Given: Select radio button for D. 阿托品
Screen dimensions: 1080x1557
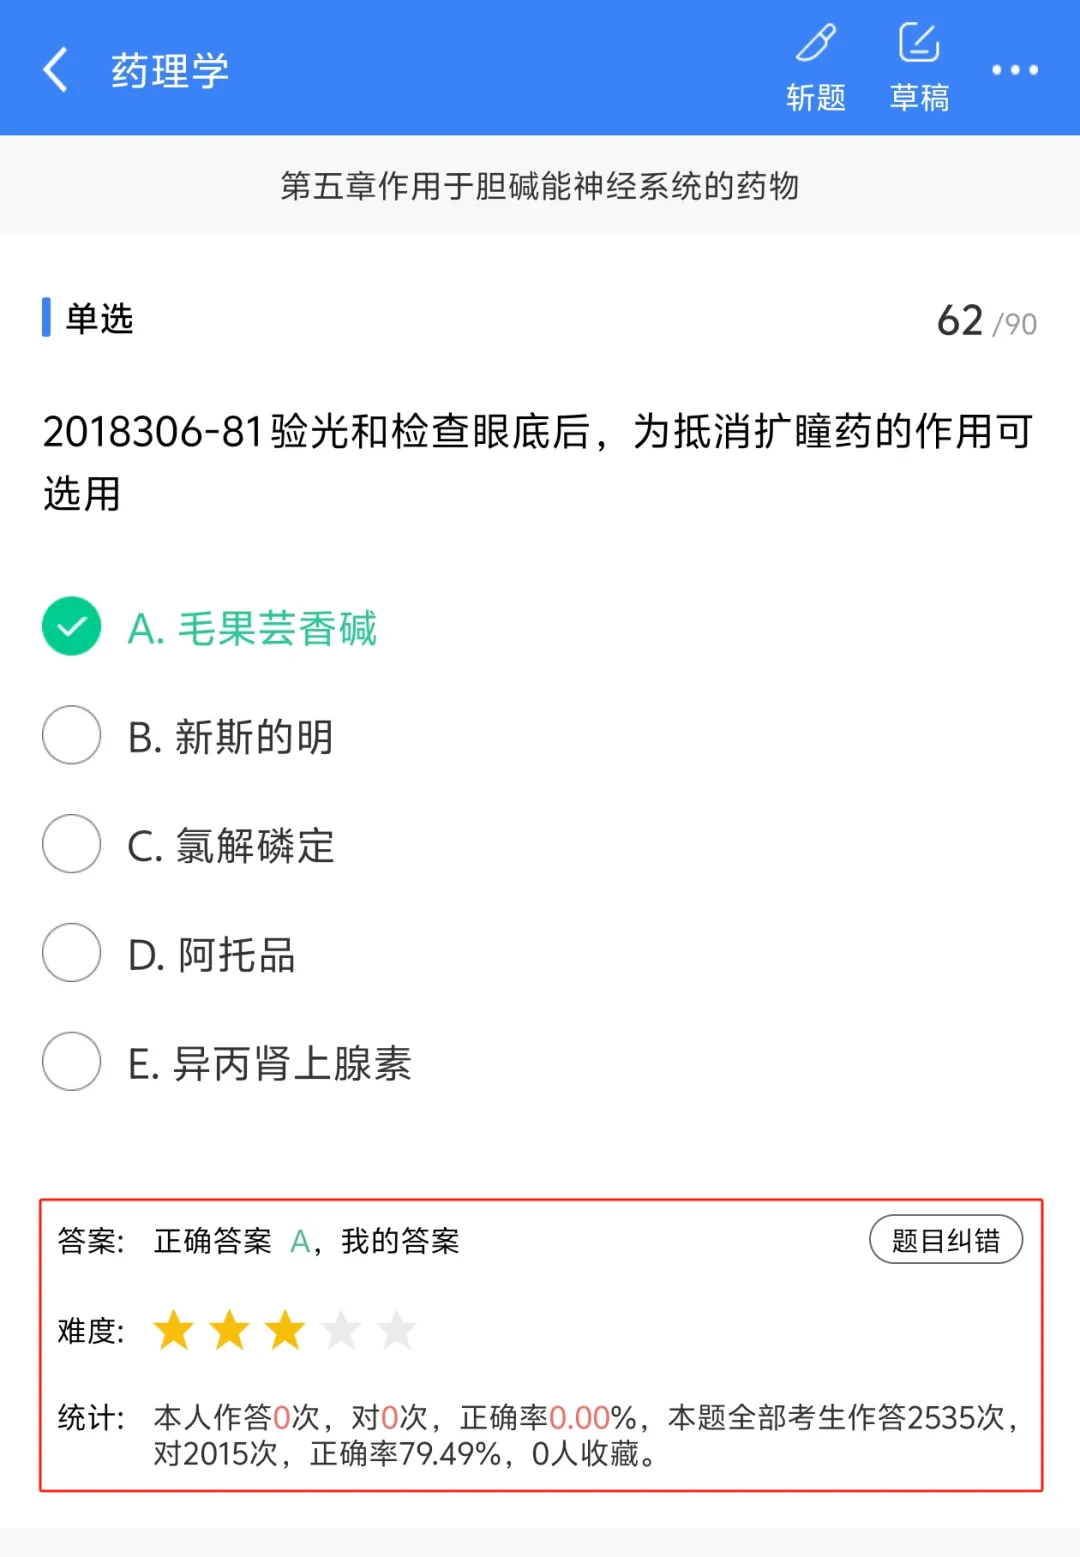Looking at the screenshot, I should coord(71,953).
